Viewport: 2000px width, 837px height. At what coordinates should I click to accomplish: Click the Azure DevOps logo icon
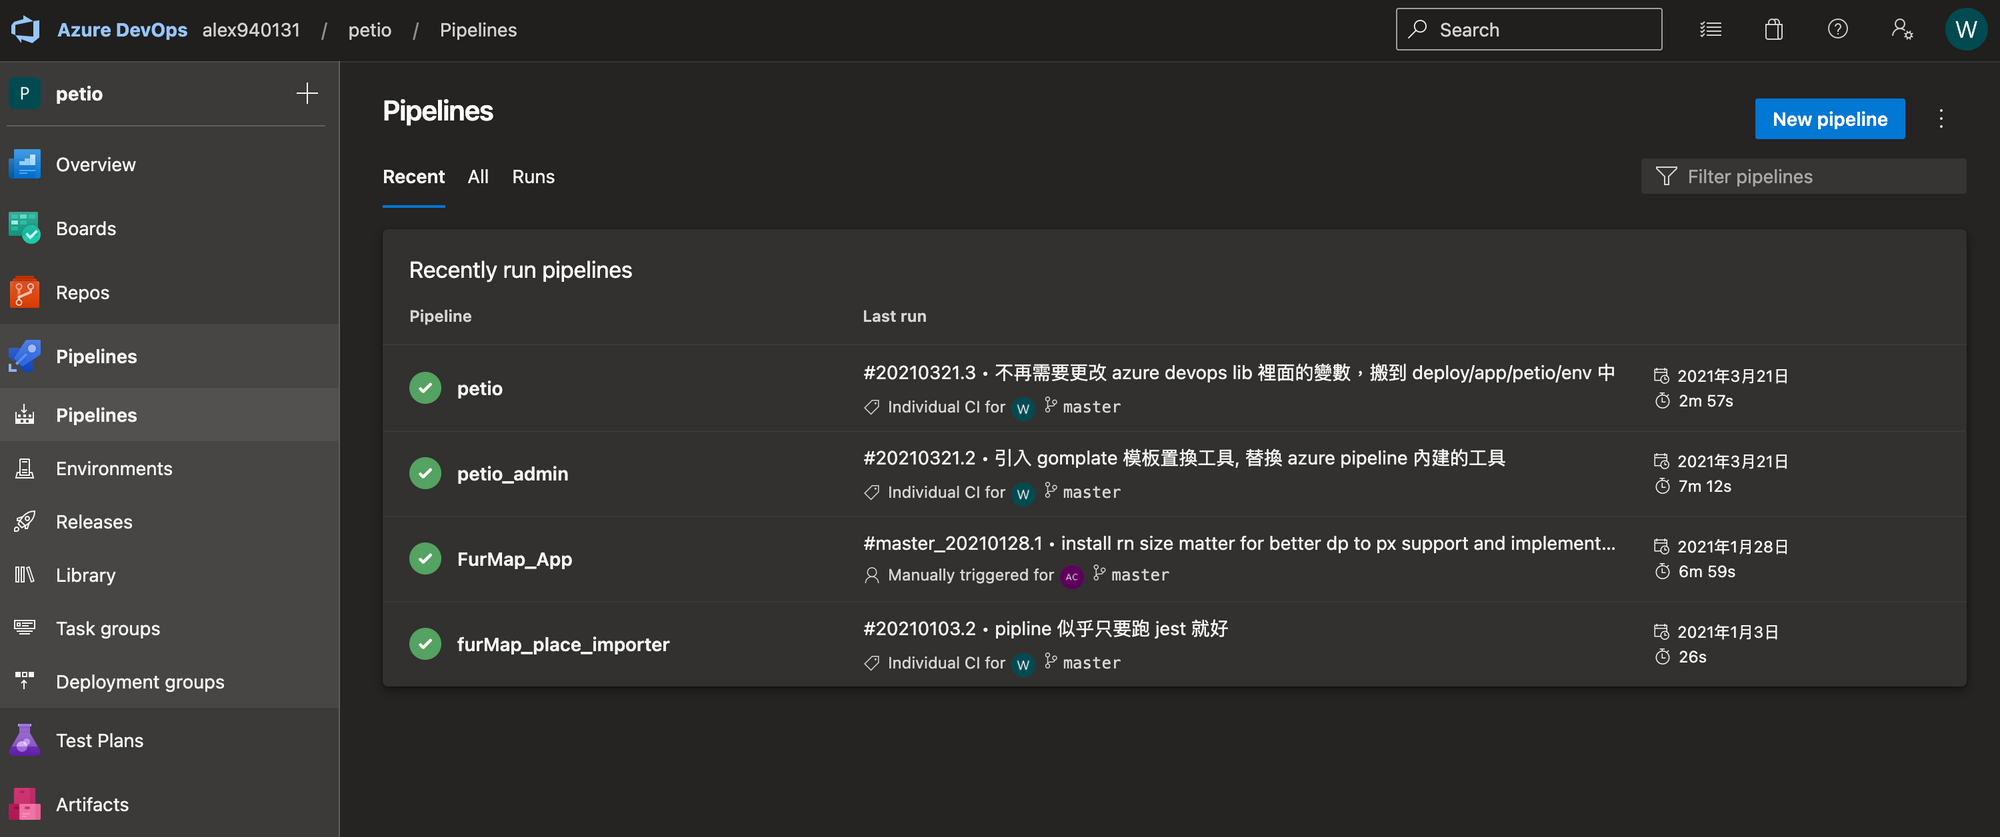pos(26,30)
